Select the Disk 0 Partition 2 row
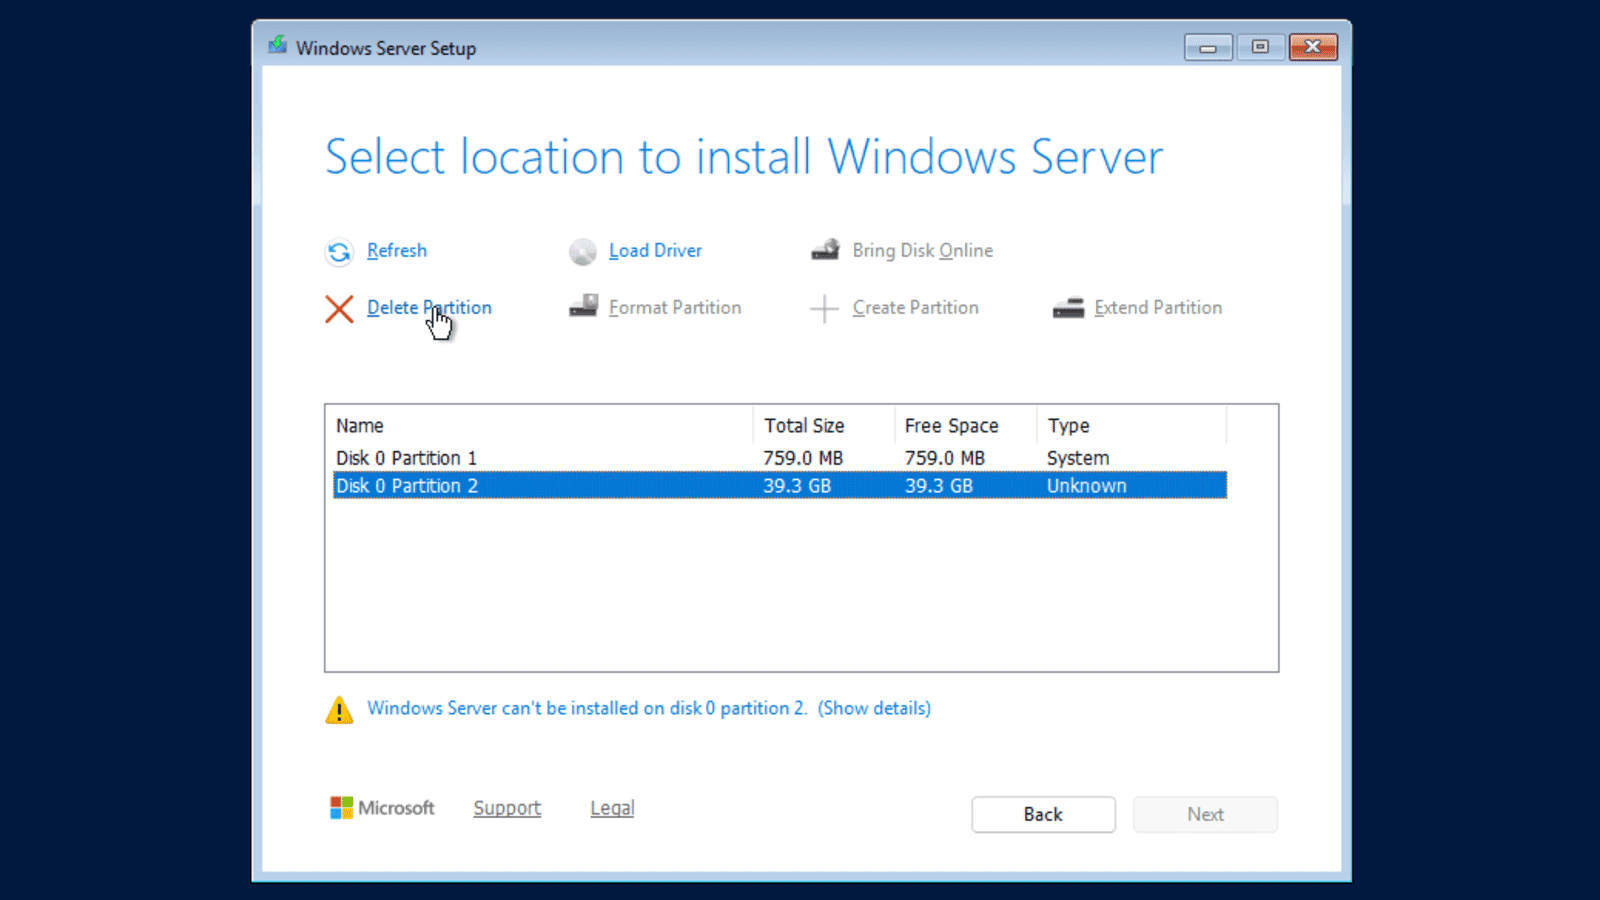The image size is (1600, 900). point(780,486)
